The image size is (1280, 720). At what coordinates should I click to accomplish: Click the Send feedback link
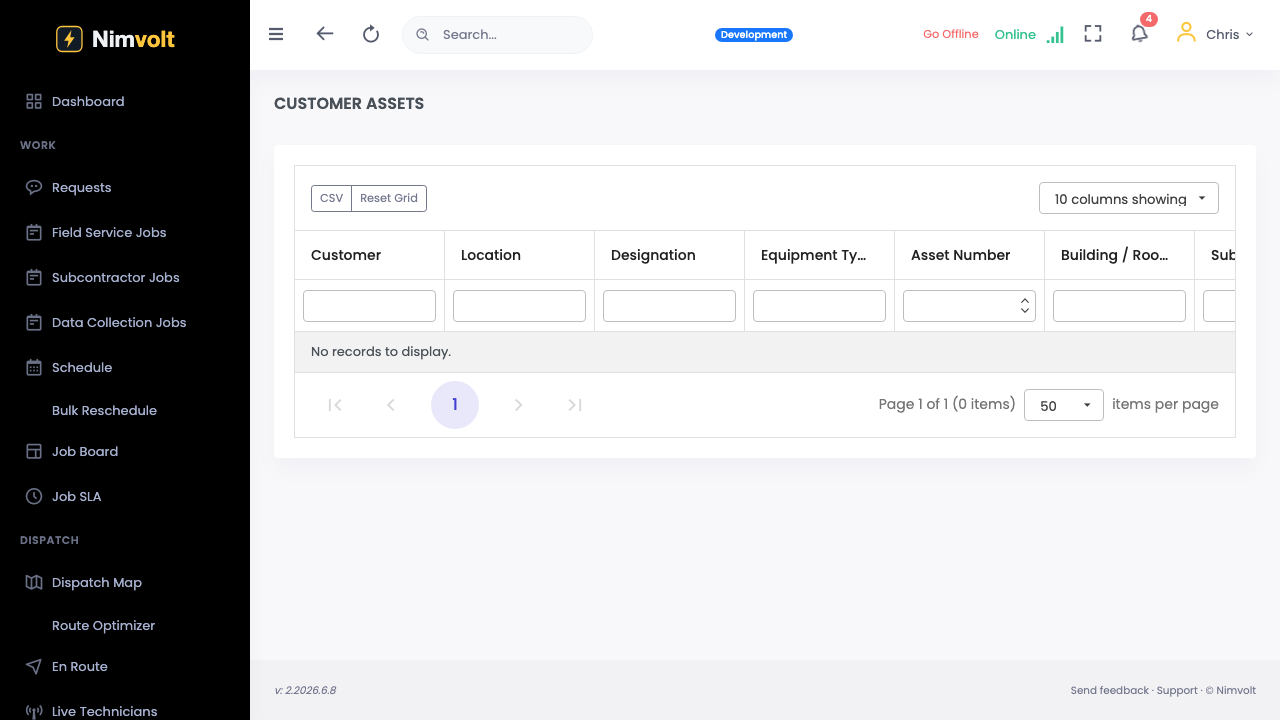click(1110, 690)
